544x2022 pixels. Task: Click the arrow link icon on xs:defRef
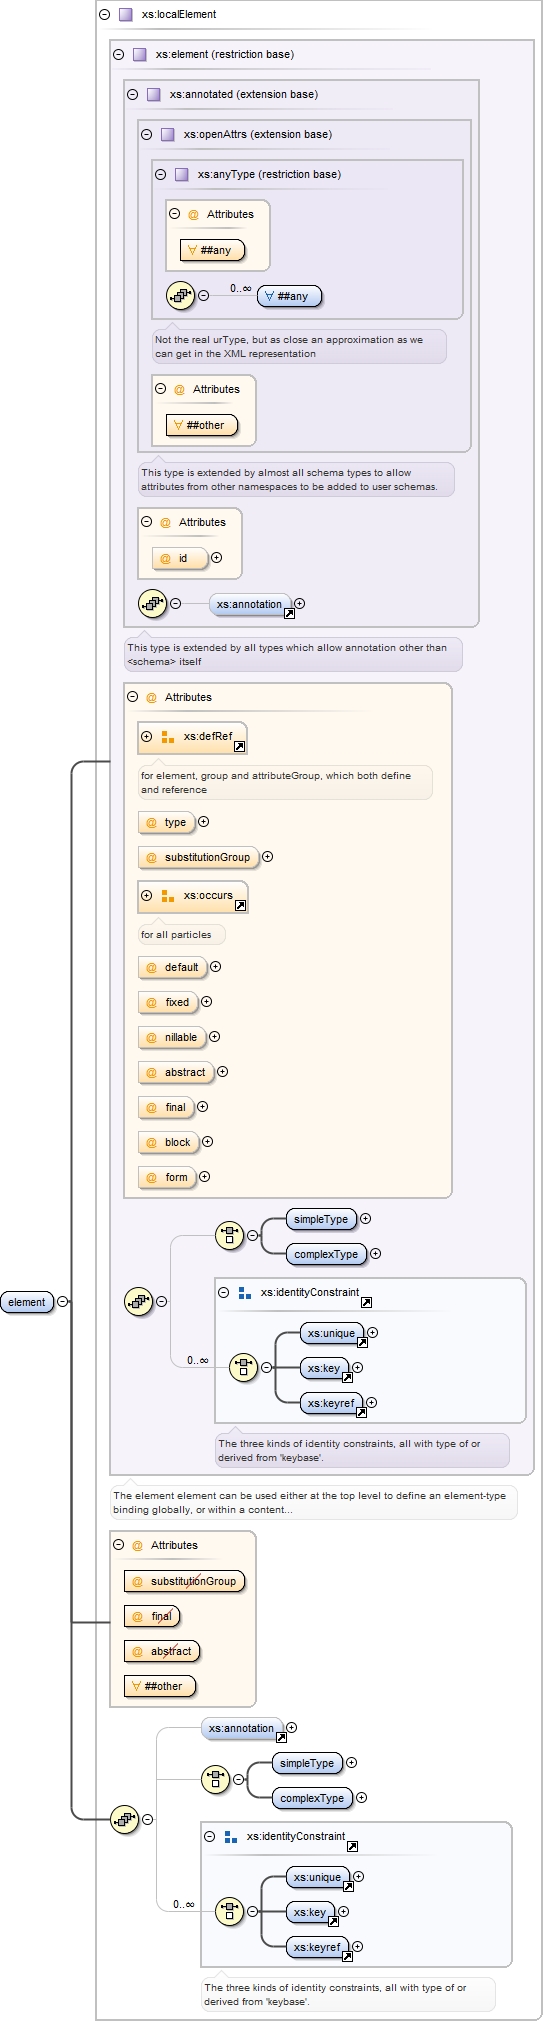click(x=239, y=746)
